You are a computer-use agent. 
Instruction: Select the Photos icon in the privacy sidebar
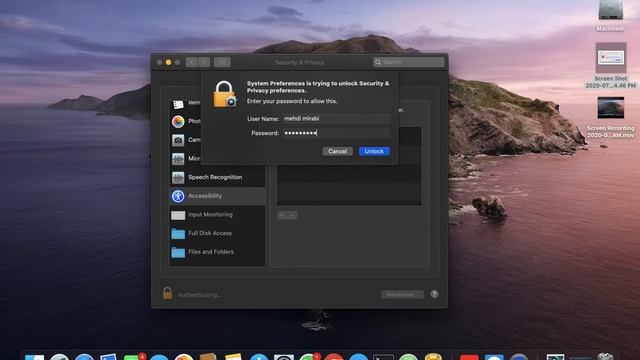click(x=178, y=122)
